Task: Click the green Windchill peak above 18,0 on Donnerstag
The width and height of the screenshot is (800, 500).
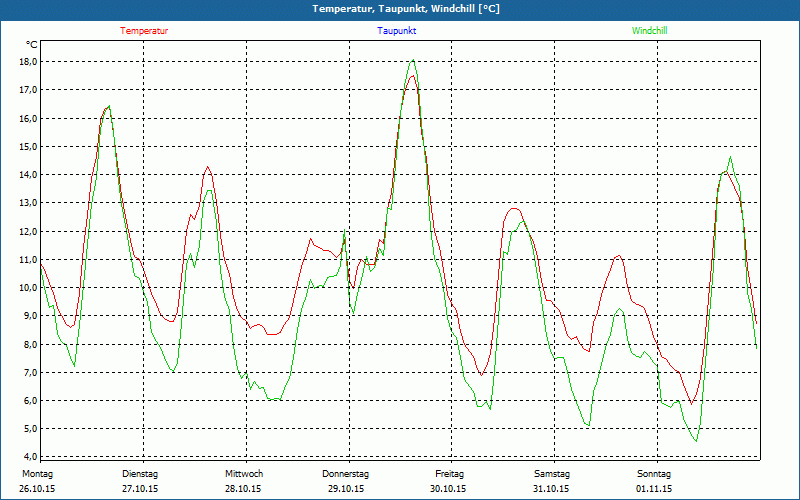Action: coord(413,60)
